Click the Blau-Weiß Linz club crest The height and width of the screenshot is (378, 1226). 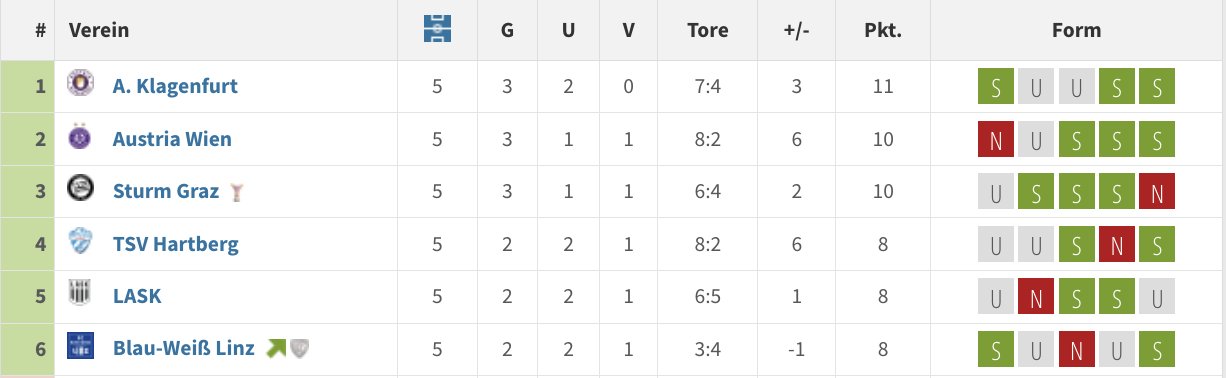[x=80, y=347]
